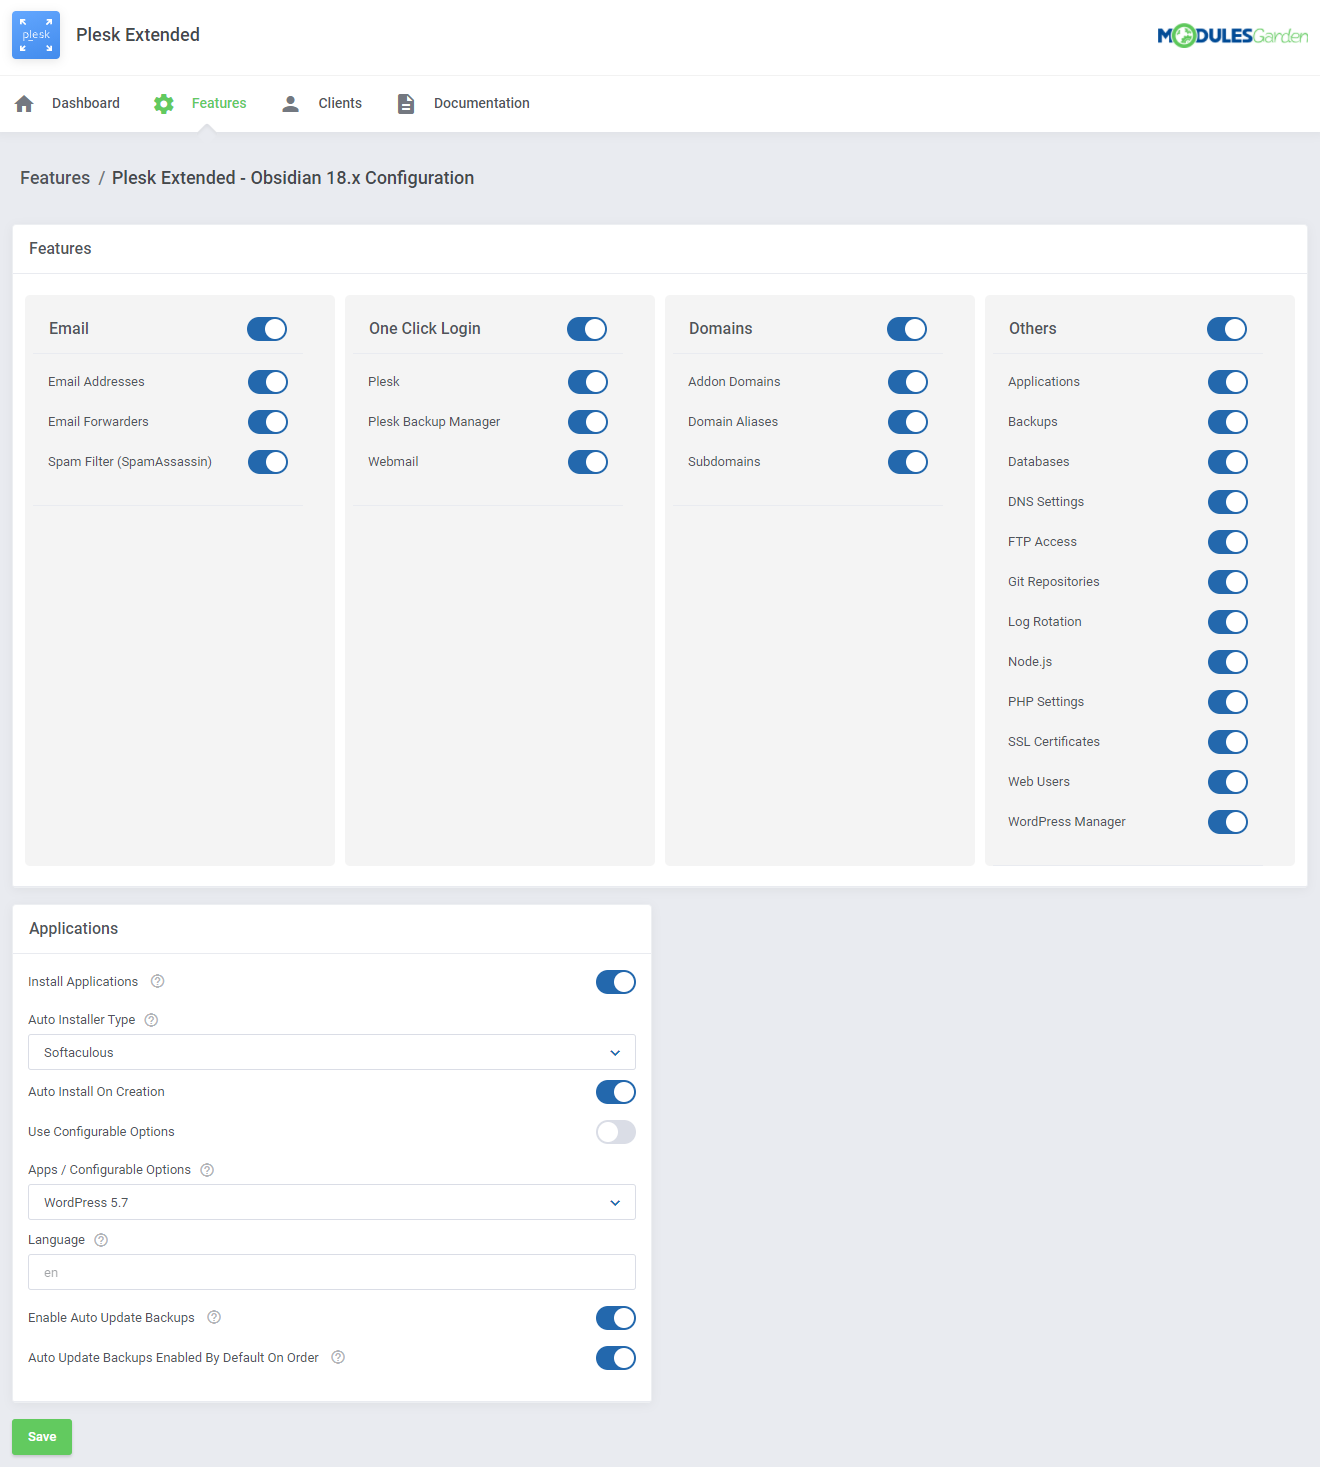Toggle FTP Access switch
The image size is (1320, 1467).
1228,542
